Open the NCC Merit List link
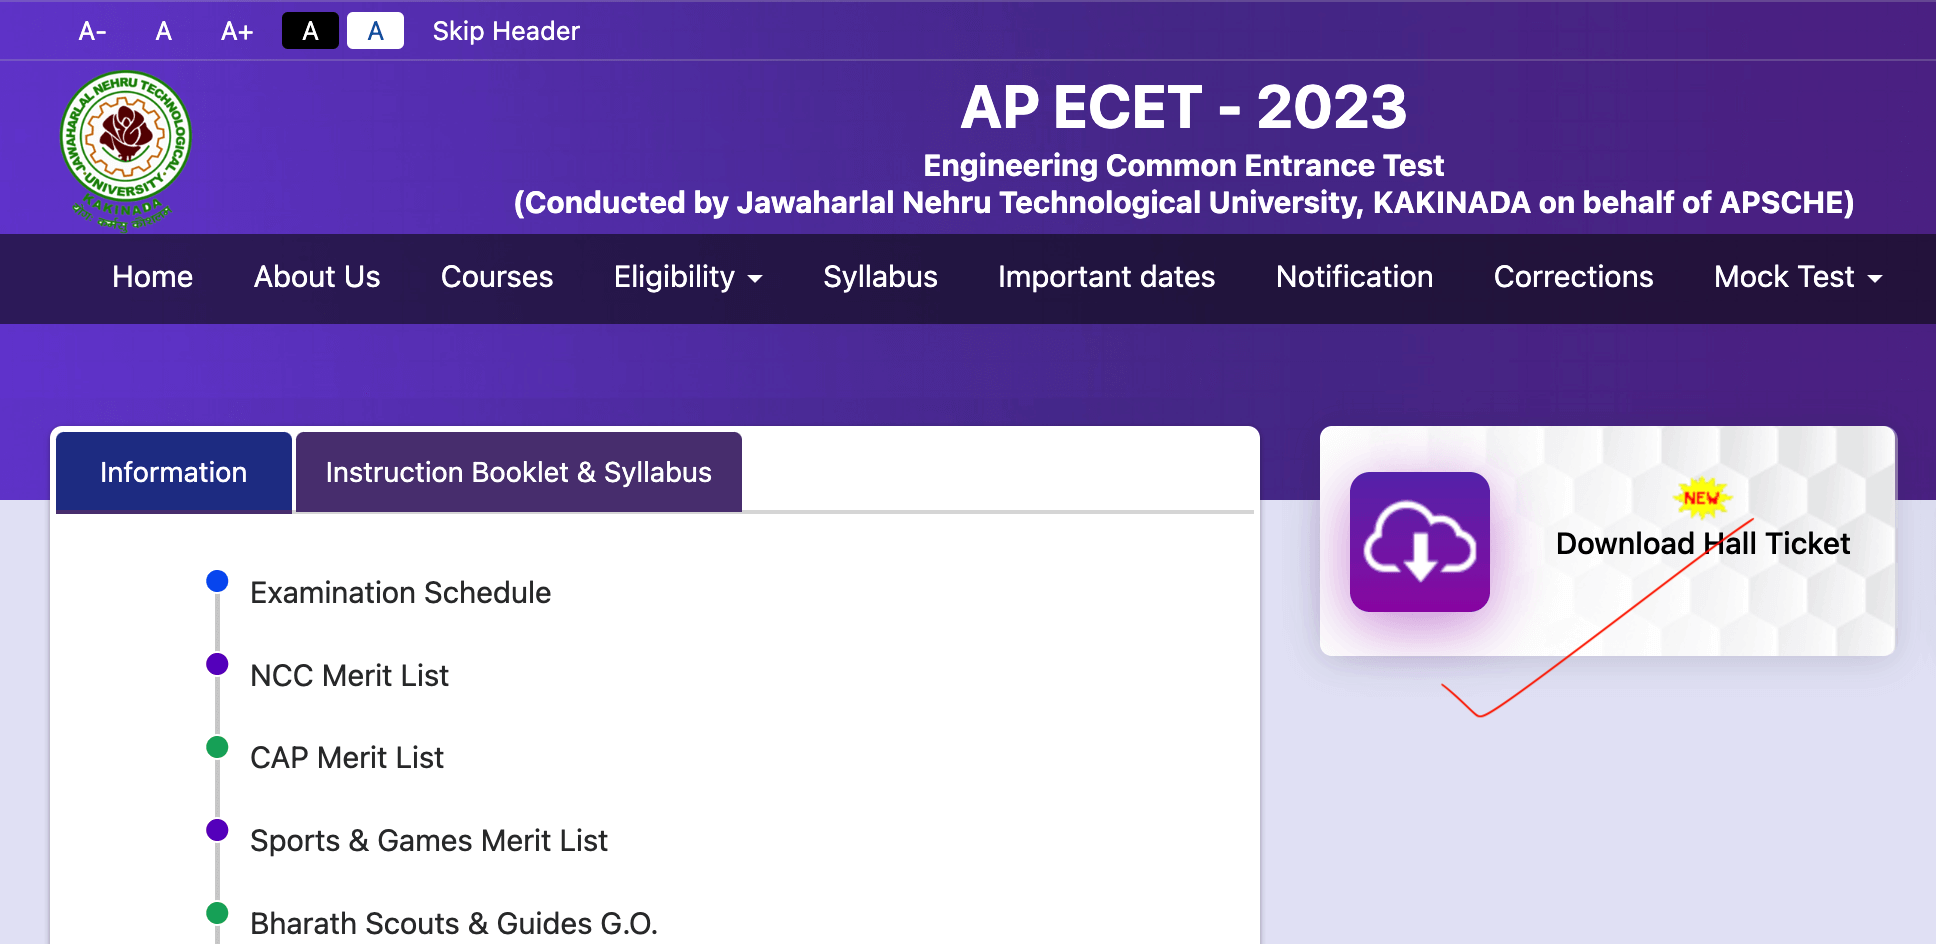 pos(349,676)
